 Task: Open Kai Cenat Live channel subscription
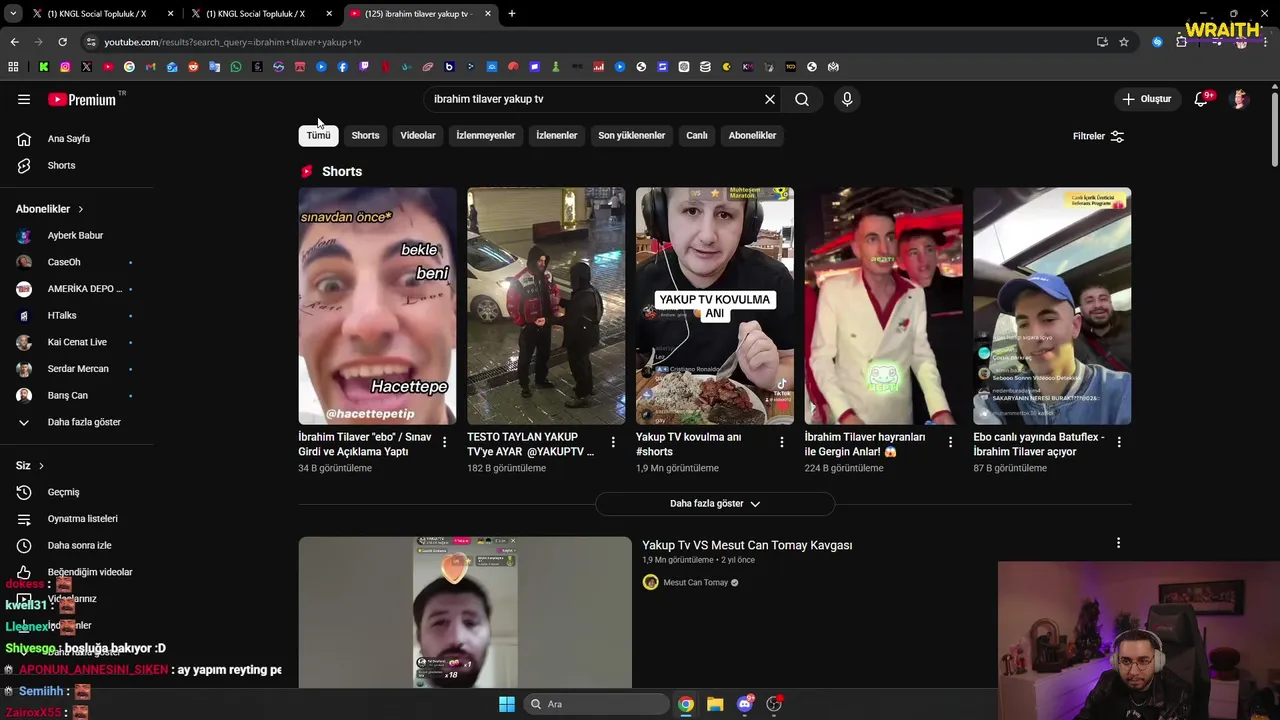point(76,342)
